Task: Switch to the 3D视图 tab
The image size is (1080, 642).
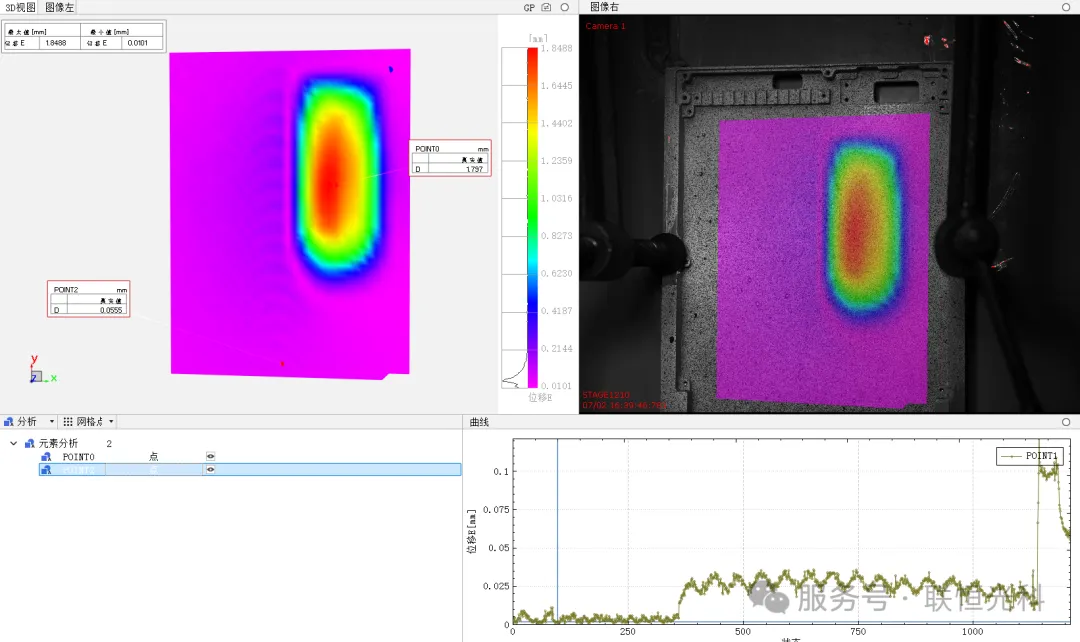Action: (19, 7)
